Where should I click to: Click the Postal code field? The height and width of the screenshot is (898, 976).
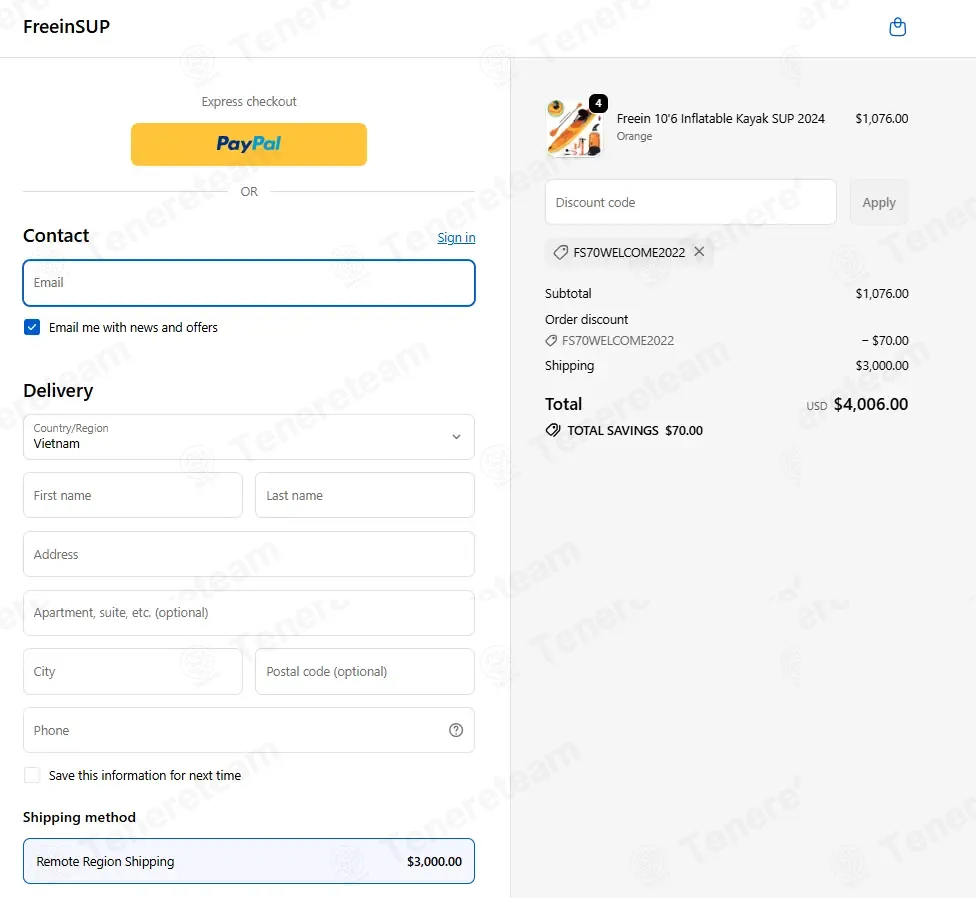(x=365, y=671)
